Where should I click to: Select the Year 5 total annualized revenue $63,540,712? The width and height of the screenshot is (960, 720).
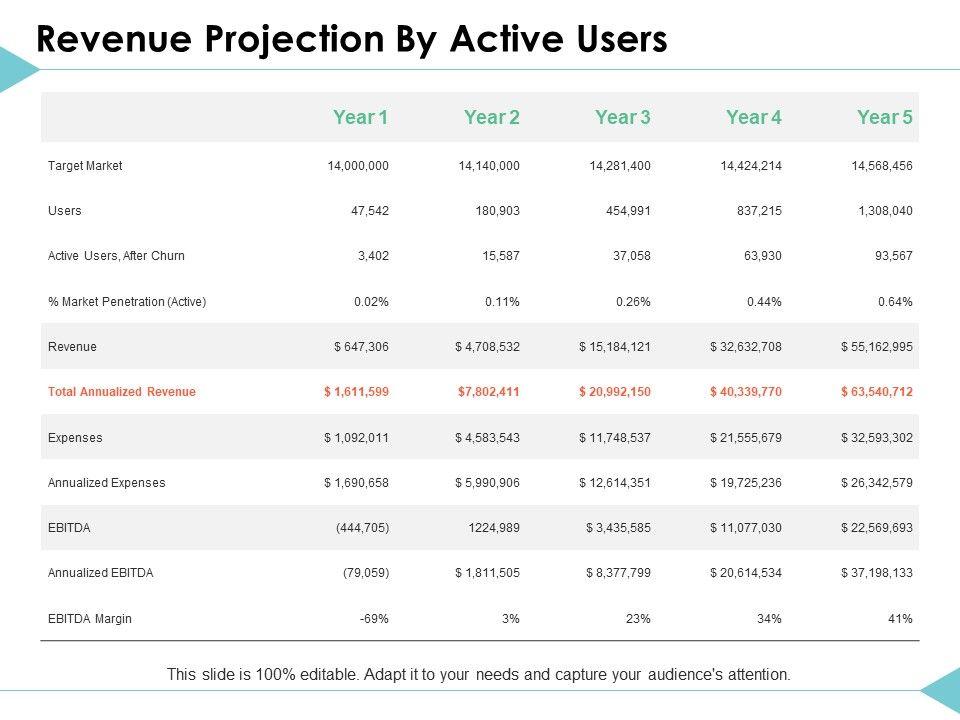876,392
